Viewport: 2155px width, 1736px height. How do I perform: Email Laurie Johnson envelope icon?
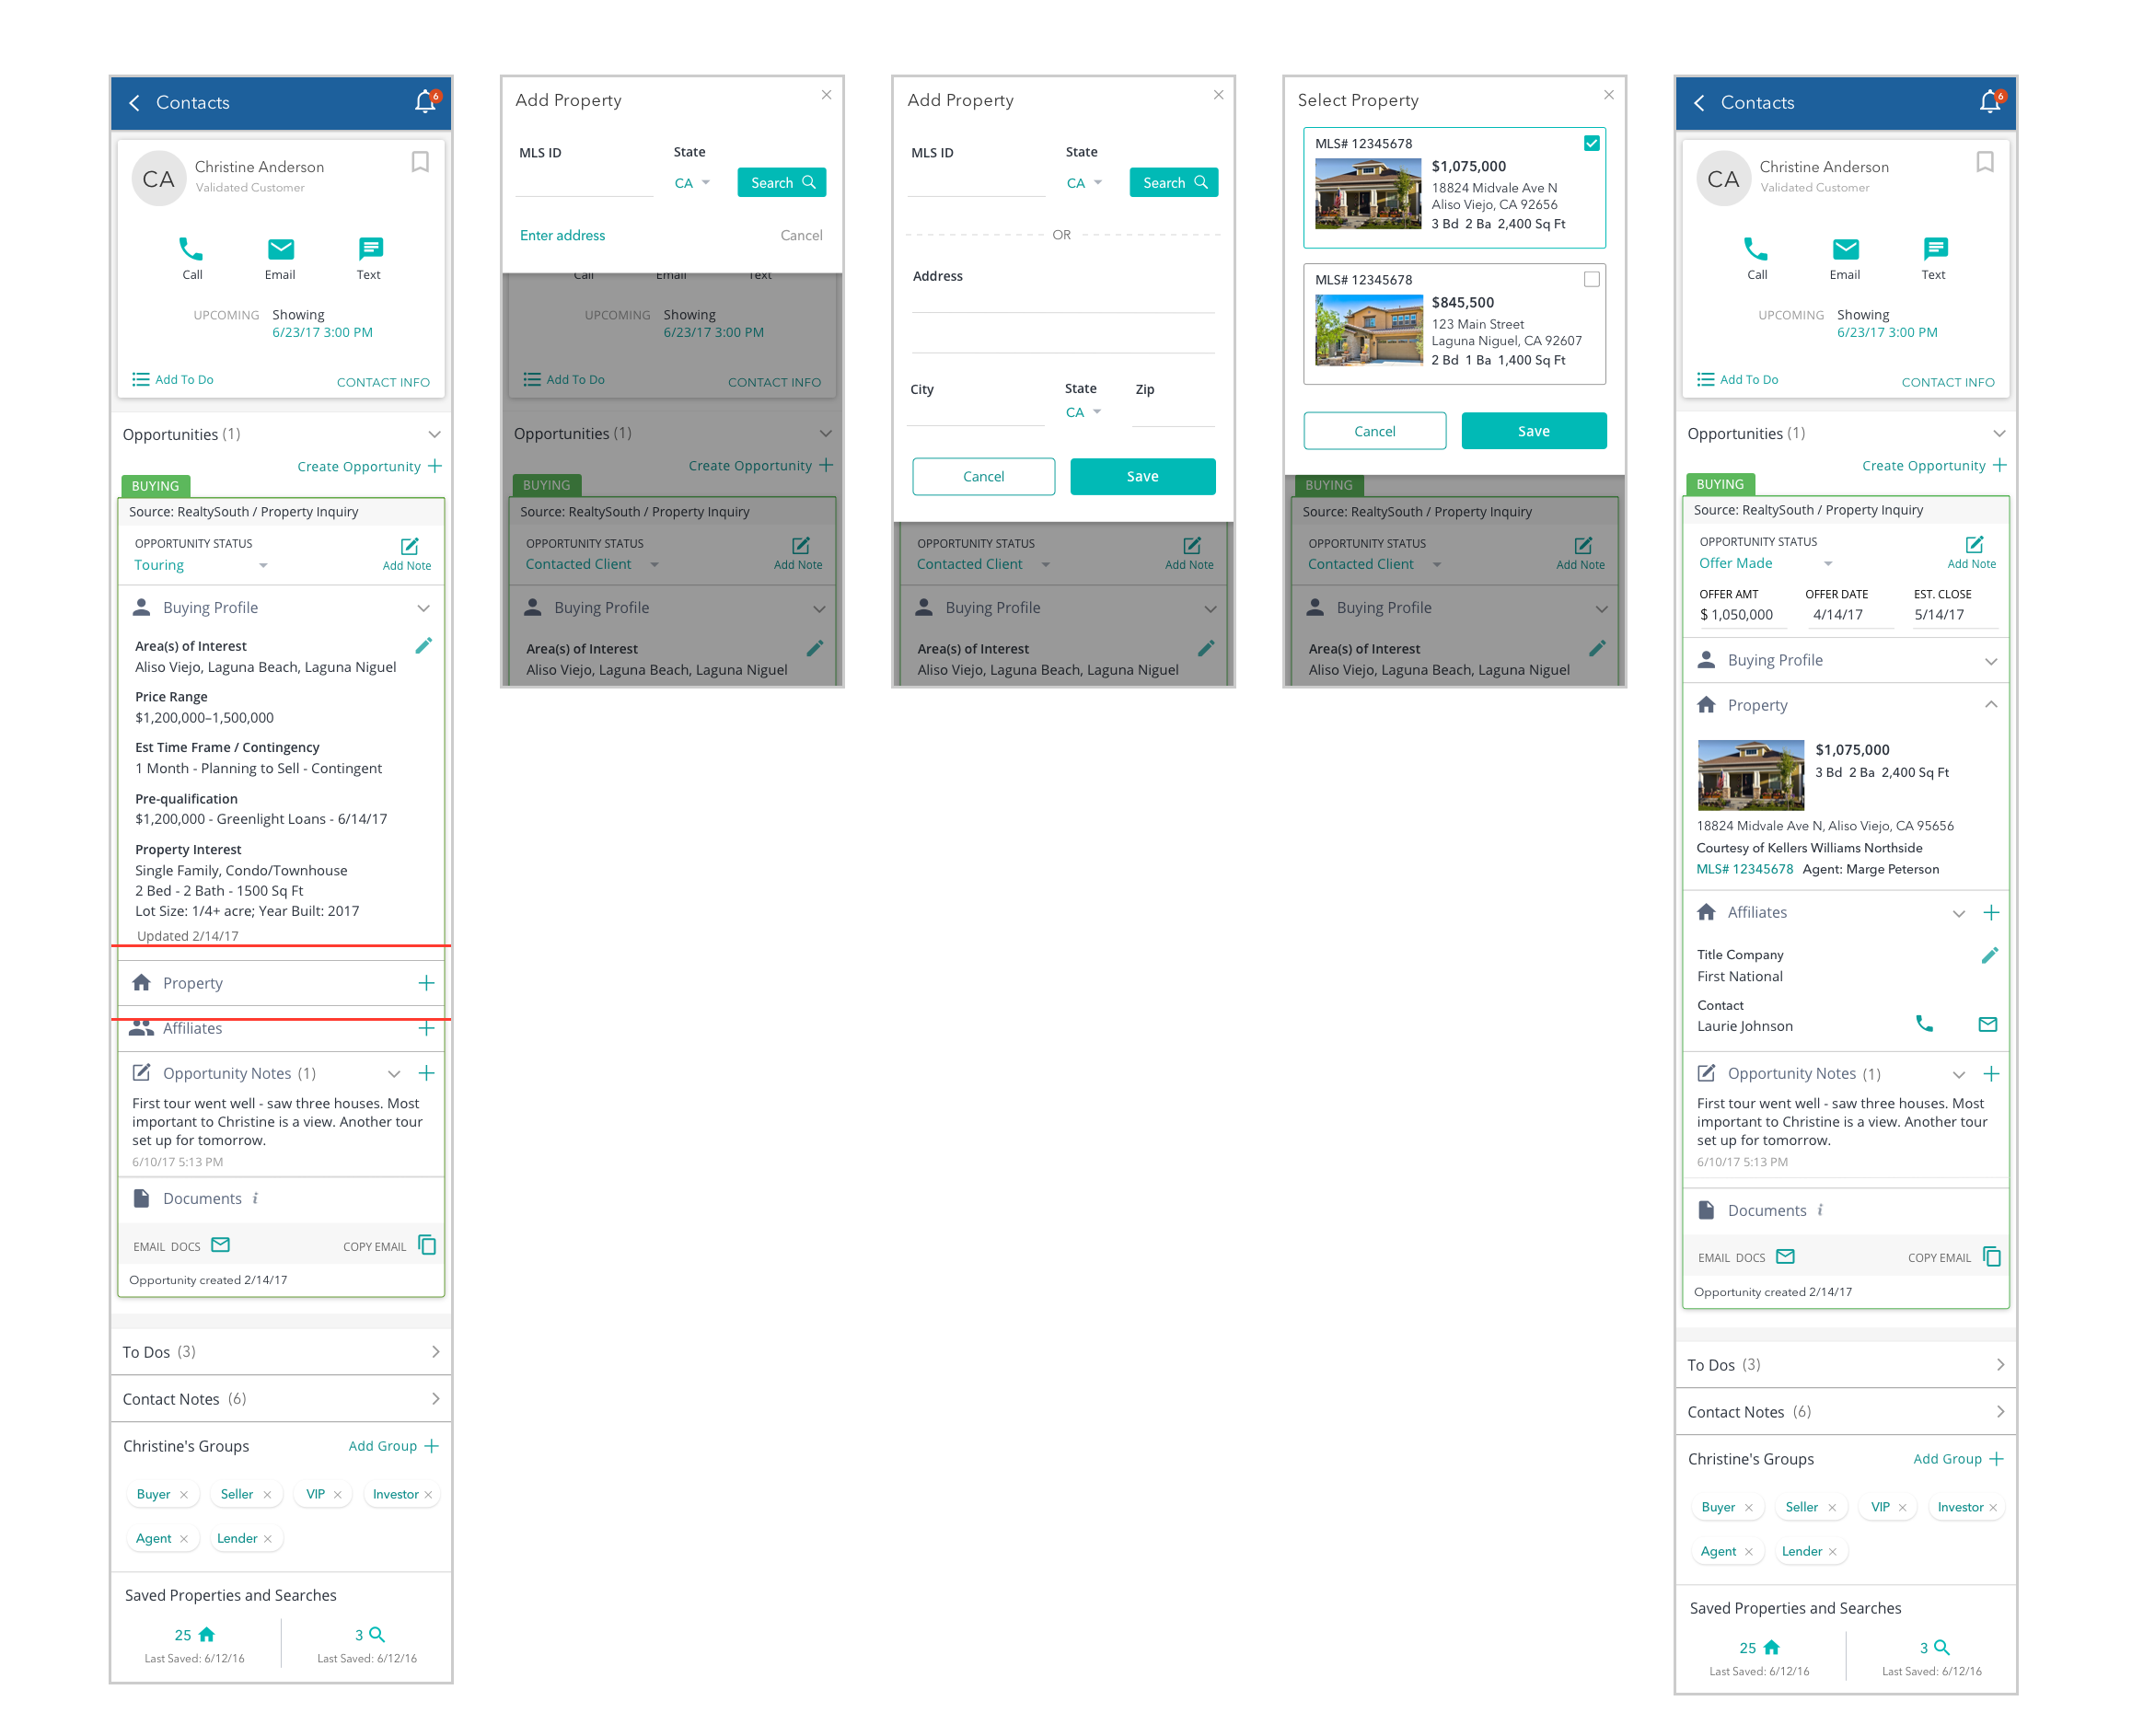coord(1988,1024)
